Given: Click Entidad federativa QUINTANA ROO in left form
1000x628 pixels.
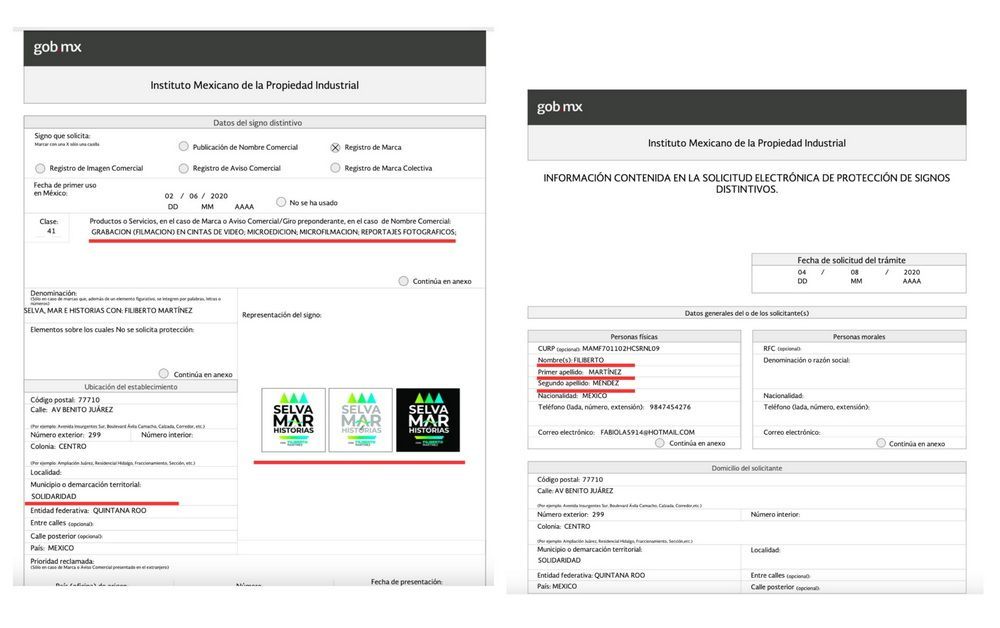Looking at the screenshot, I should tap(88, 511).
